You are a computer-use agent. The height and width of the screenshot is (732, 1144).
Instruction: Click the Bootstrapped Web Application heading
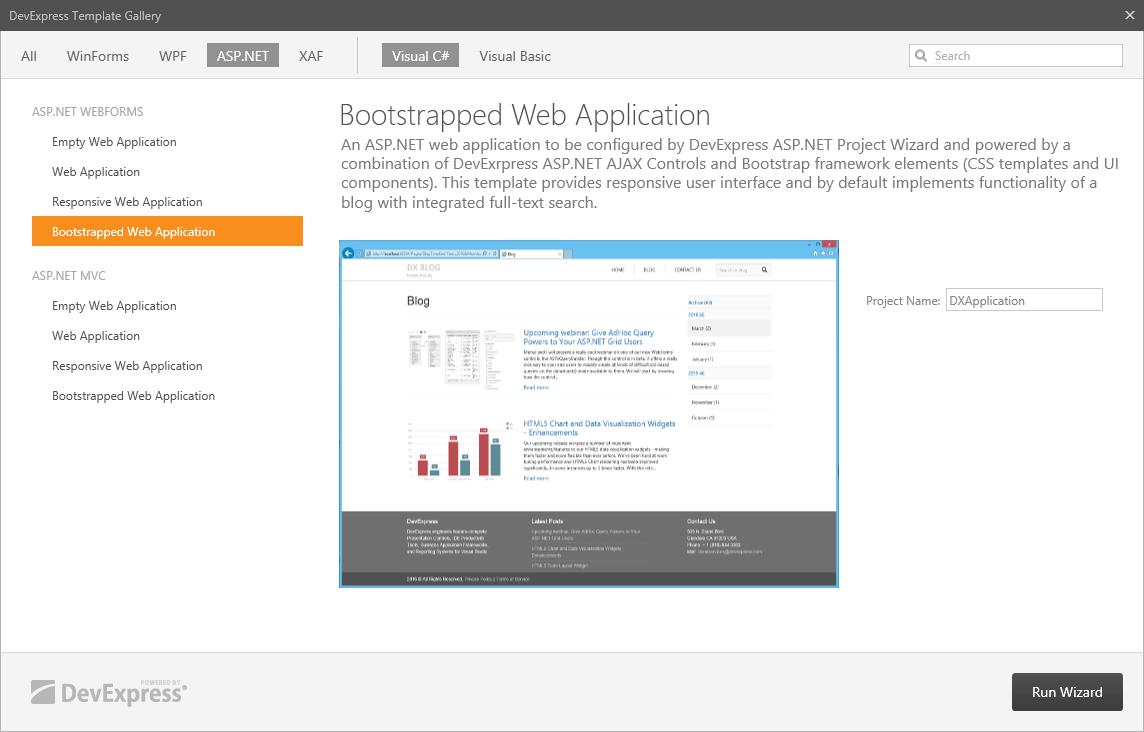click(525, 115)
